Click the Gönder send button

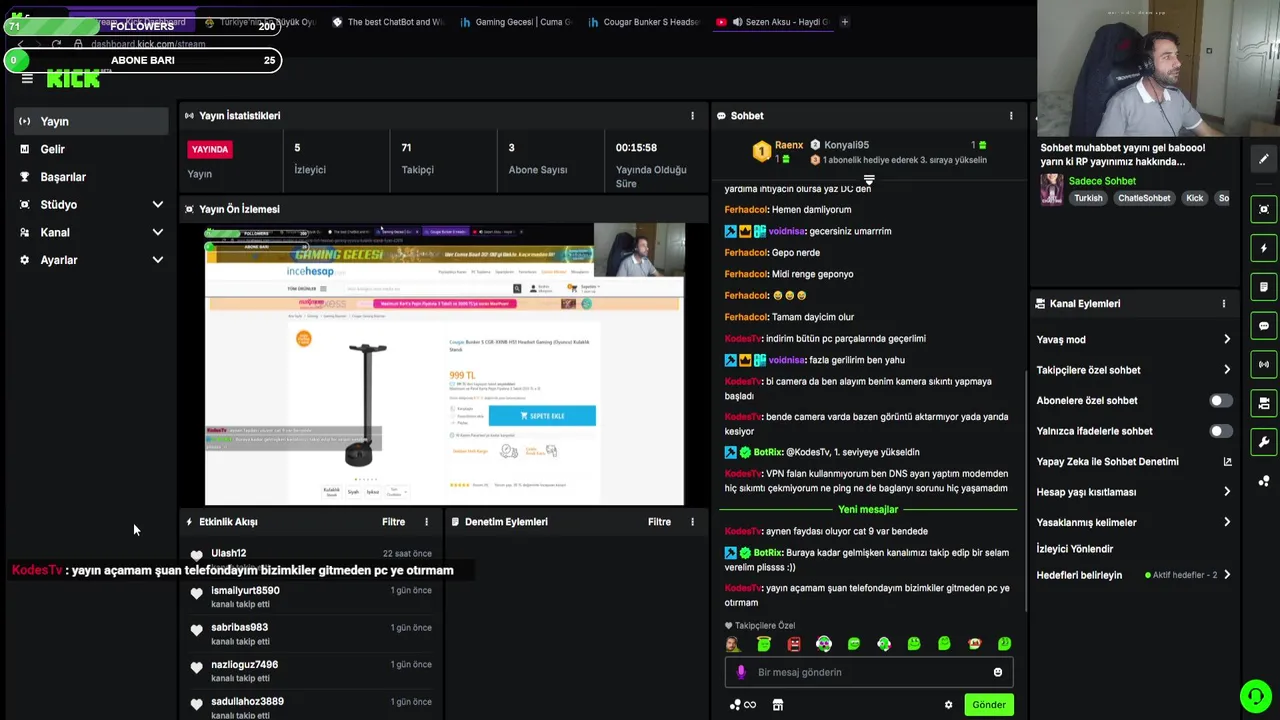(989, 705)
